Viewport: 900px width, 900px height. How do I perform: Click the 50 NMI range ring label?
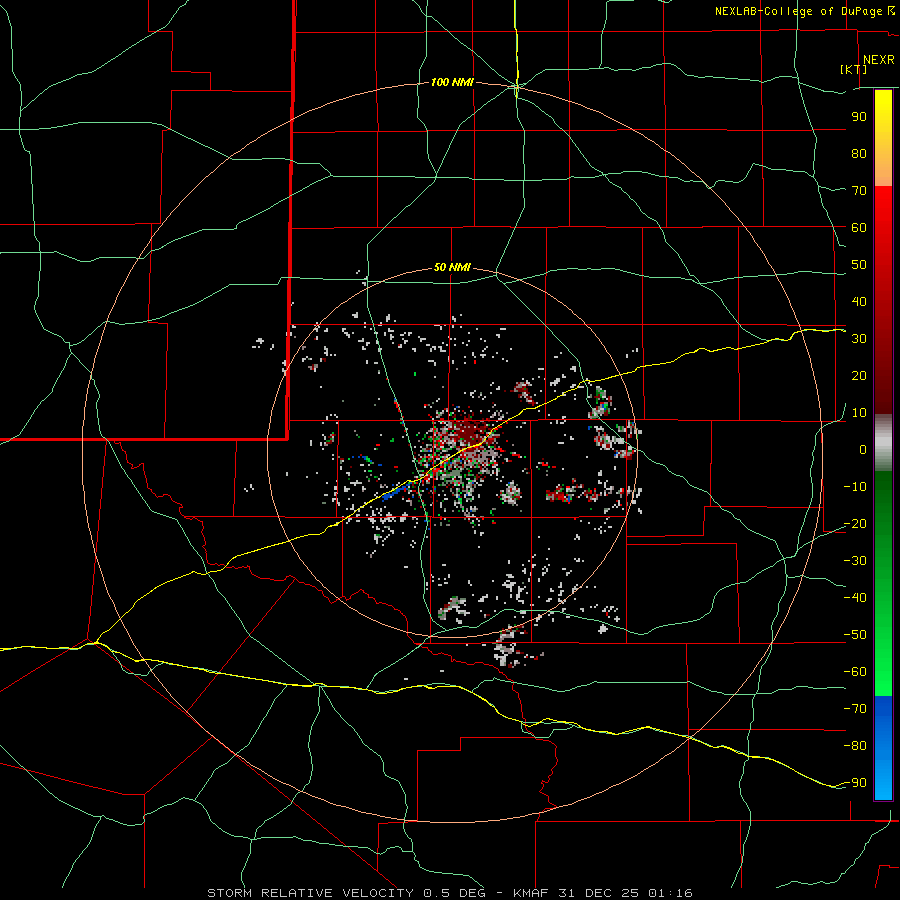coord(452,267)
